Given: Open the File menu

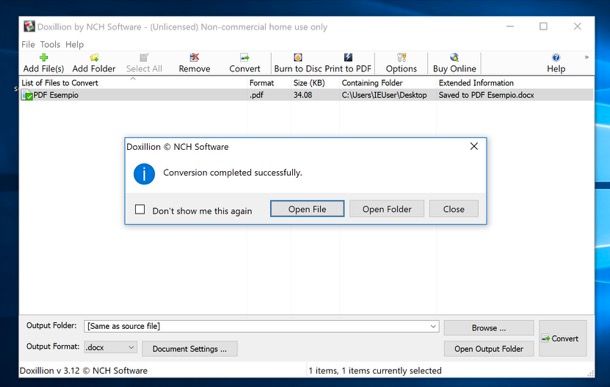Looking at the screenshot, I should click(28, 44).
